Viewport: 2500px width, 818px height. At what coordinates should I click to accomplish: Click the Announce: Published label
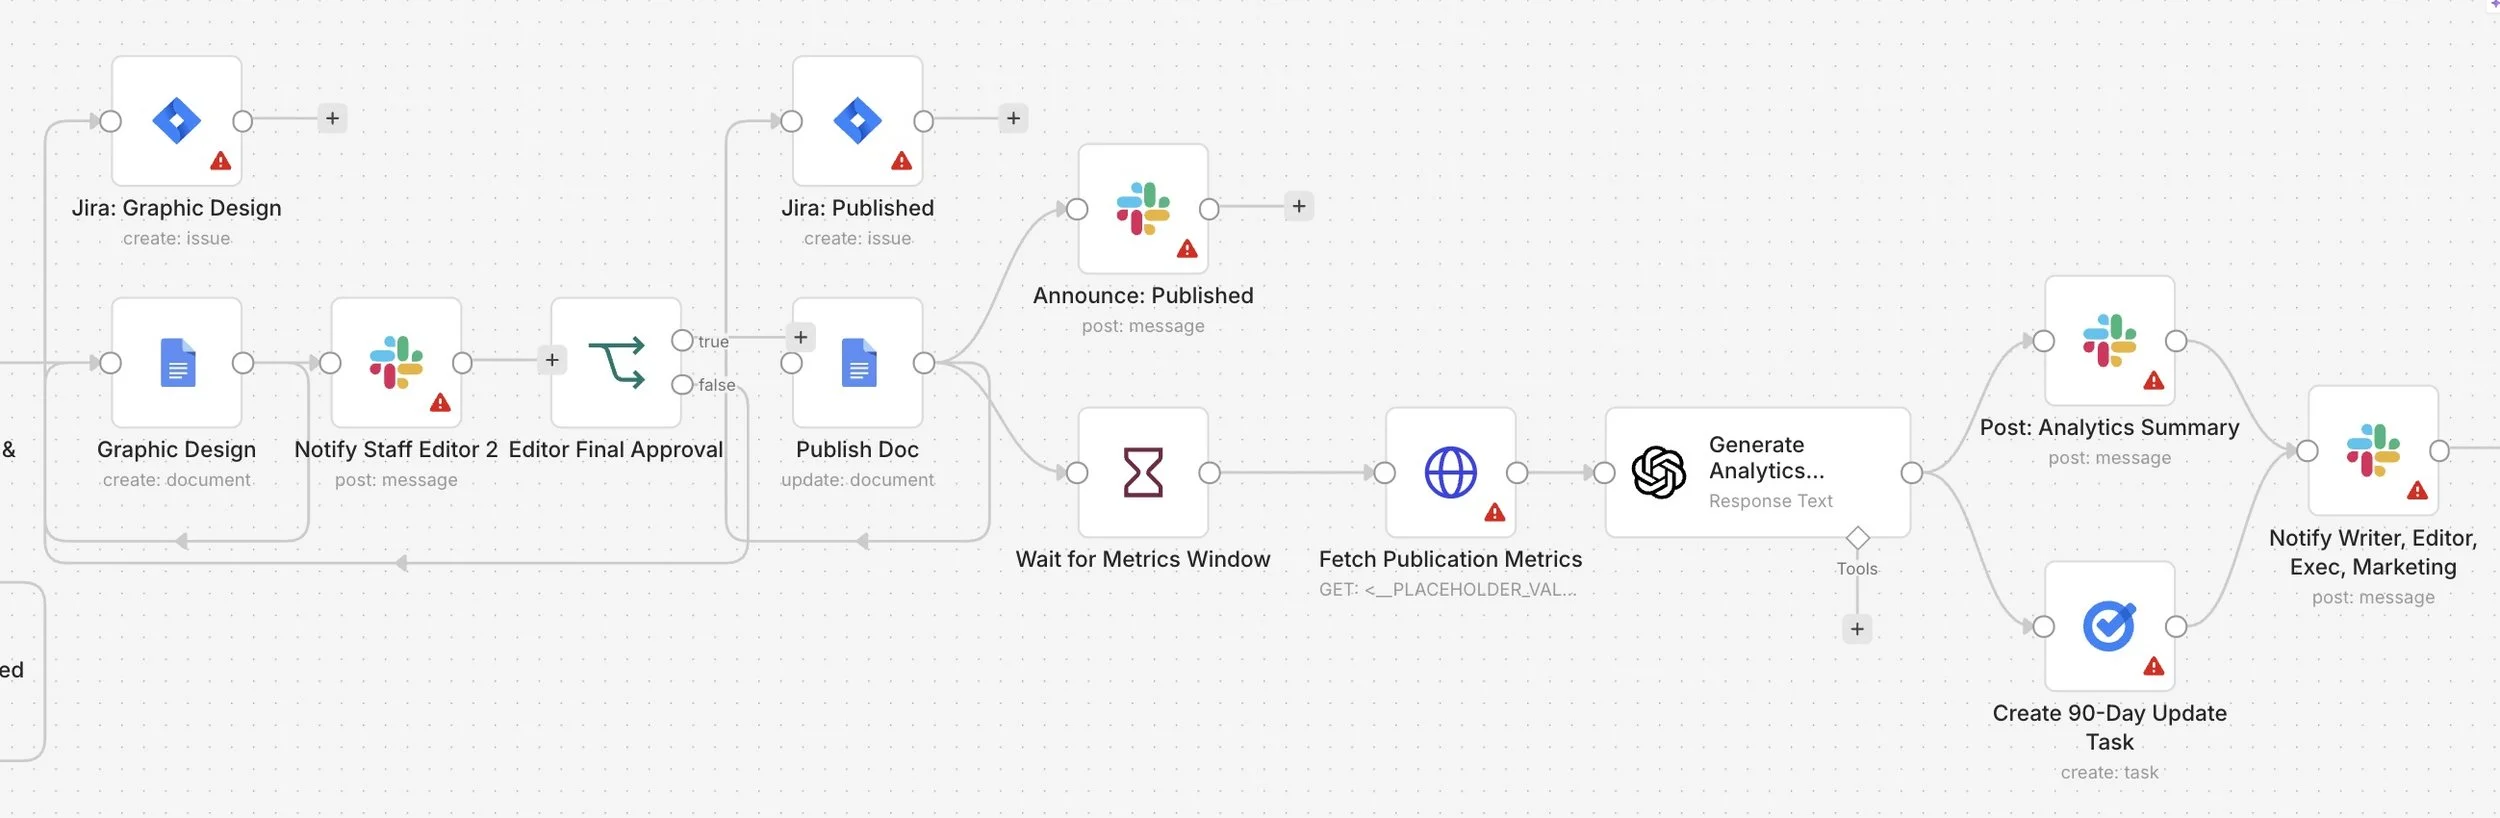tap(1143, 296)
